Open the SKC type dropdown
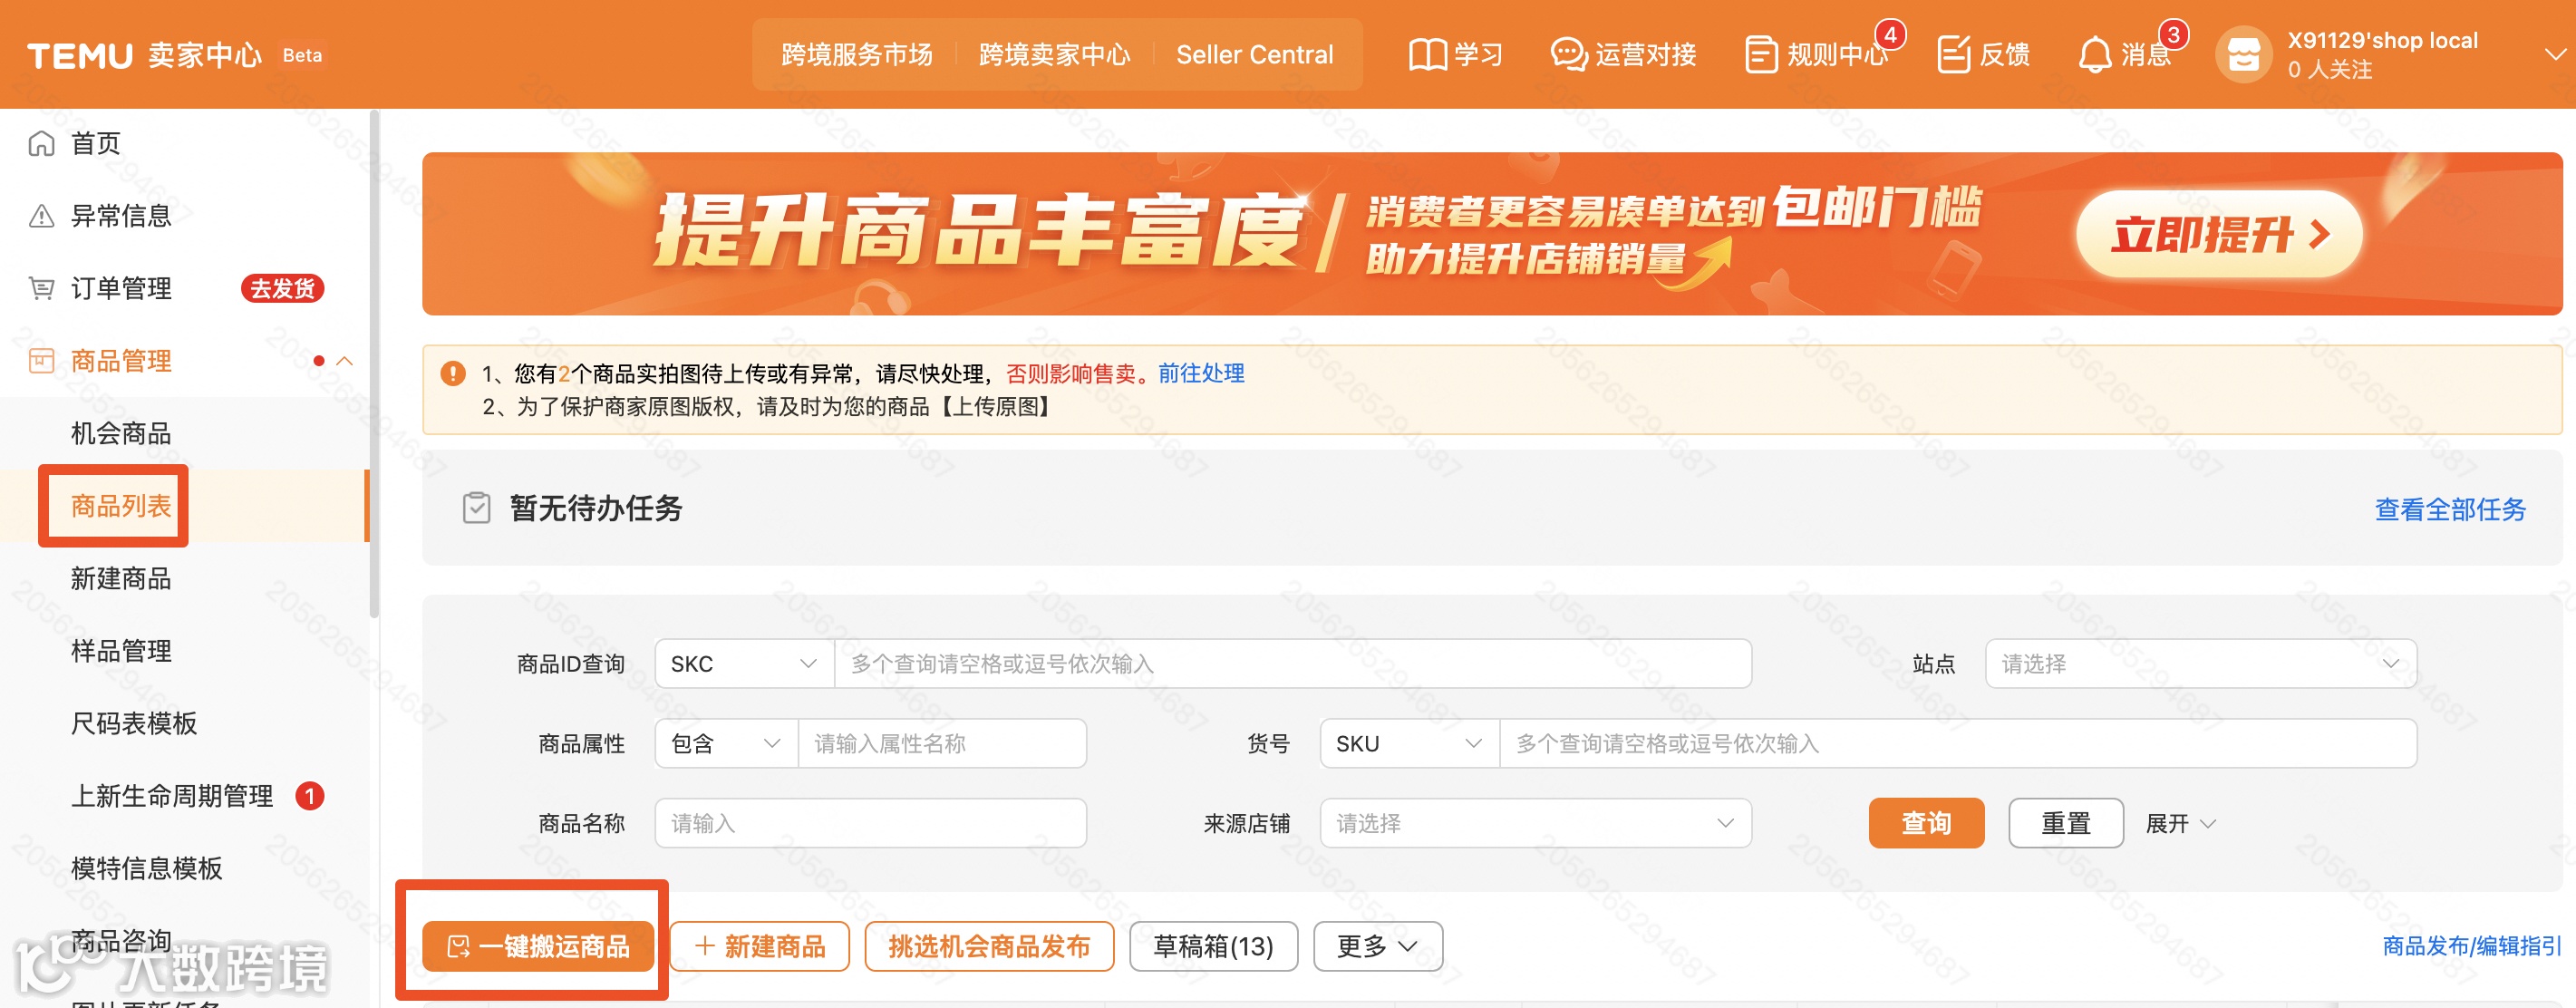The height and width of the screenshot is (1008, 2576). point(743,664)
